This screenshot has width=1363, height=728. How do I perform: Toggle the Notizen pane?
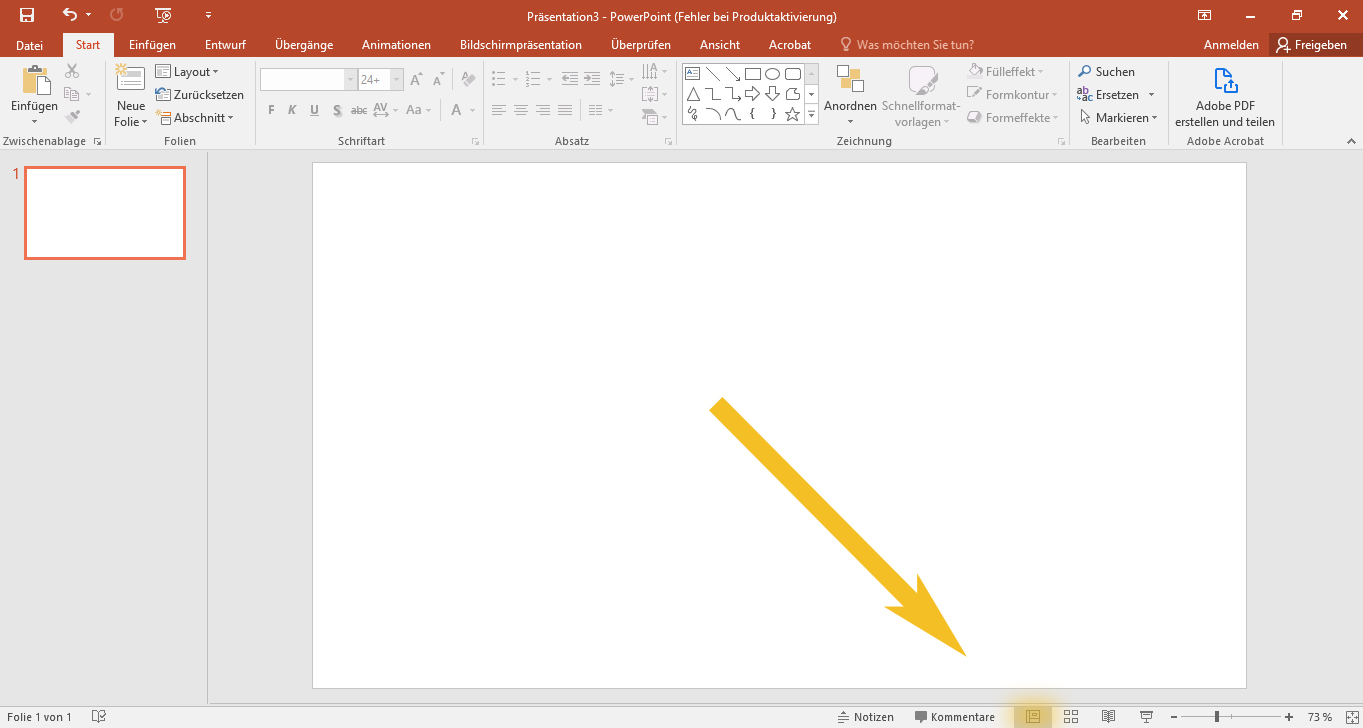click(866, 717)
